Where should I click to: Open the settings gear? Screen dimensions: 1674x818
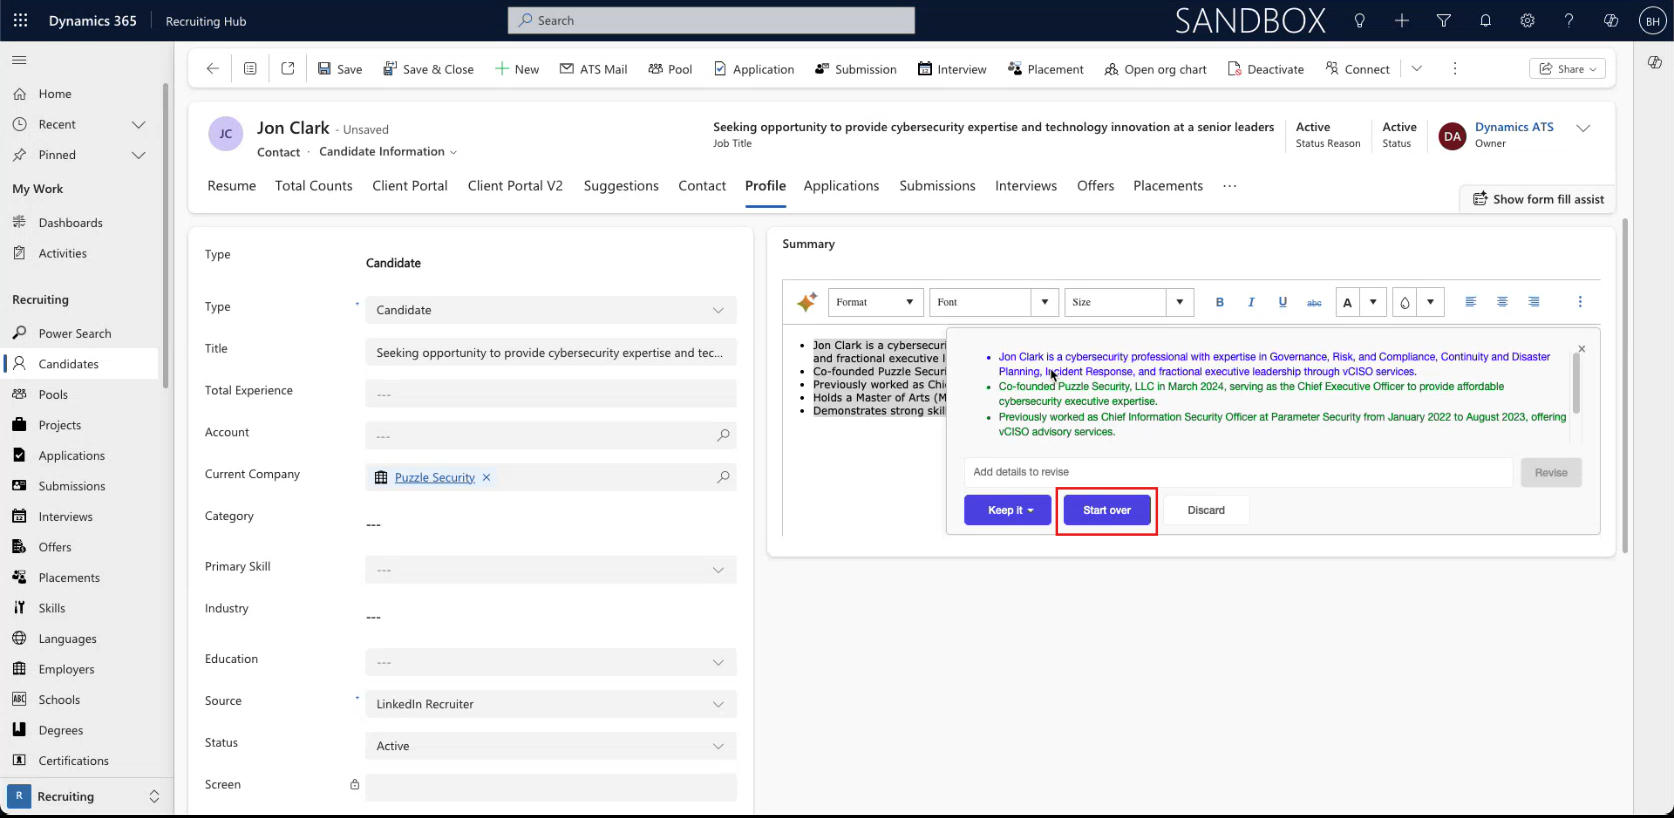pyautogui.click(x=1527, y=20)
